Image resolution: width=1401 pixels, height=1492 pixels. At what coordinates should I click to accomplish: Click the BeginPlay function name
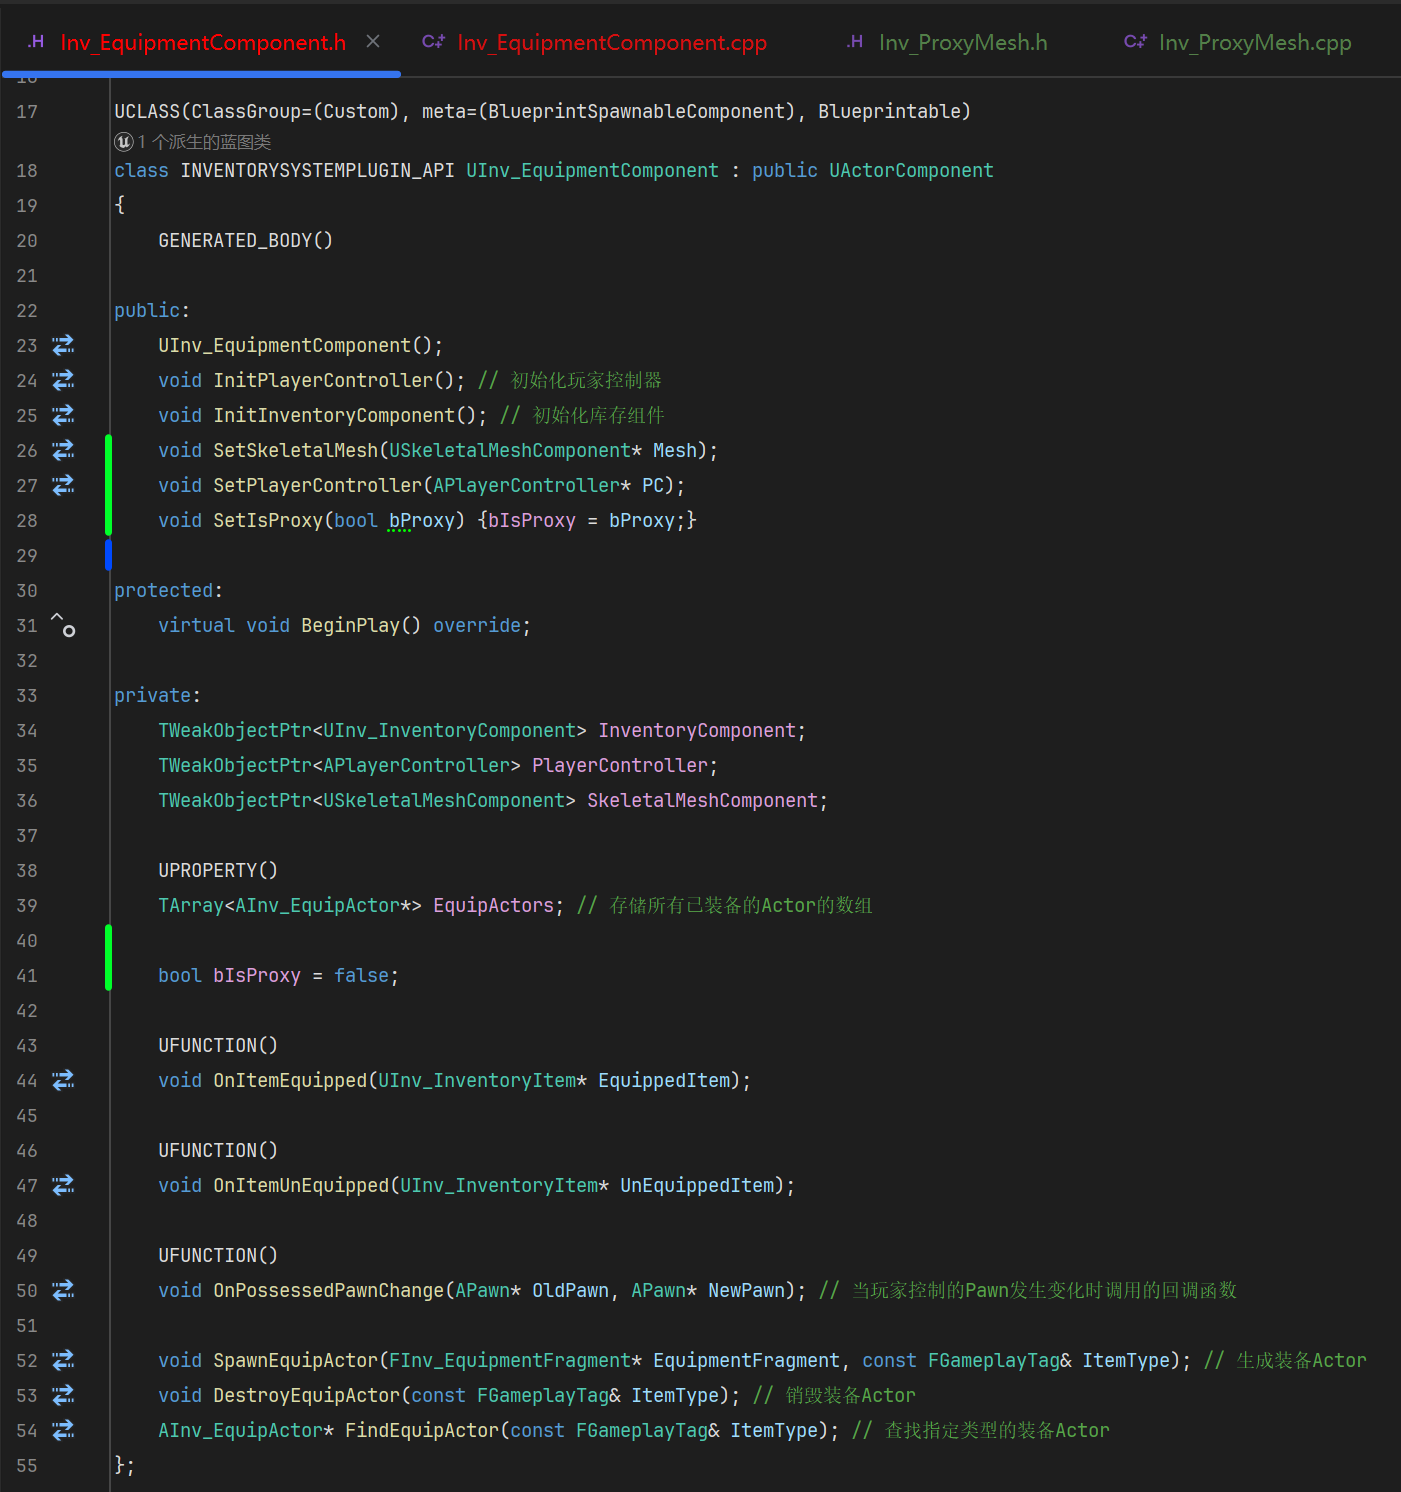(351, 625)
